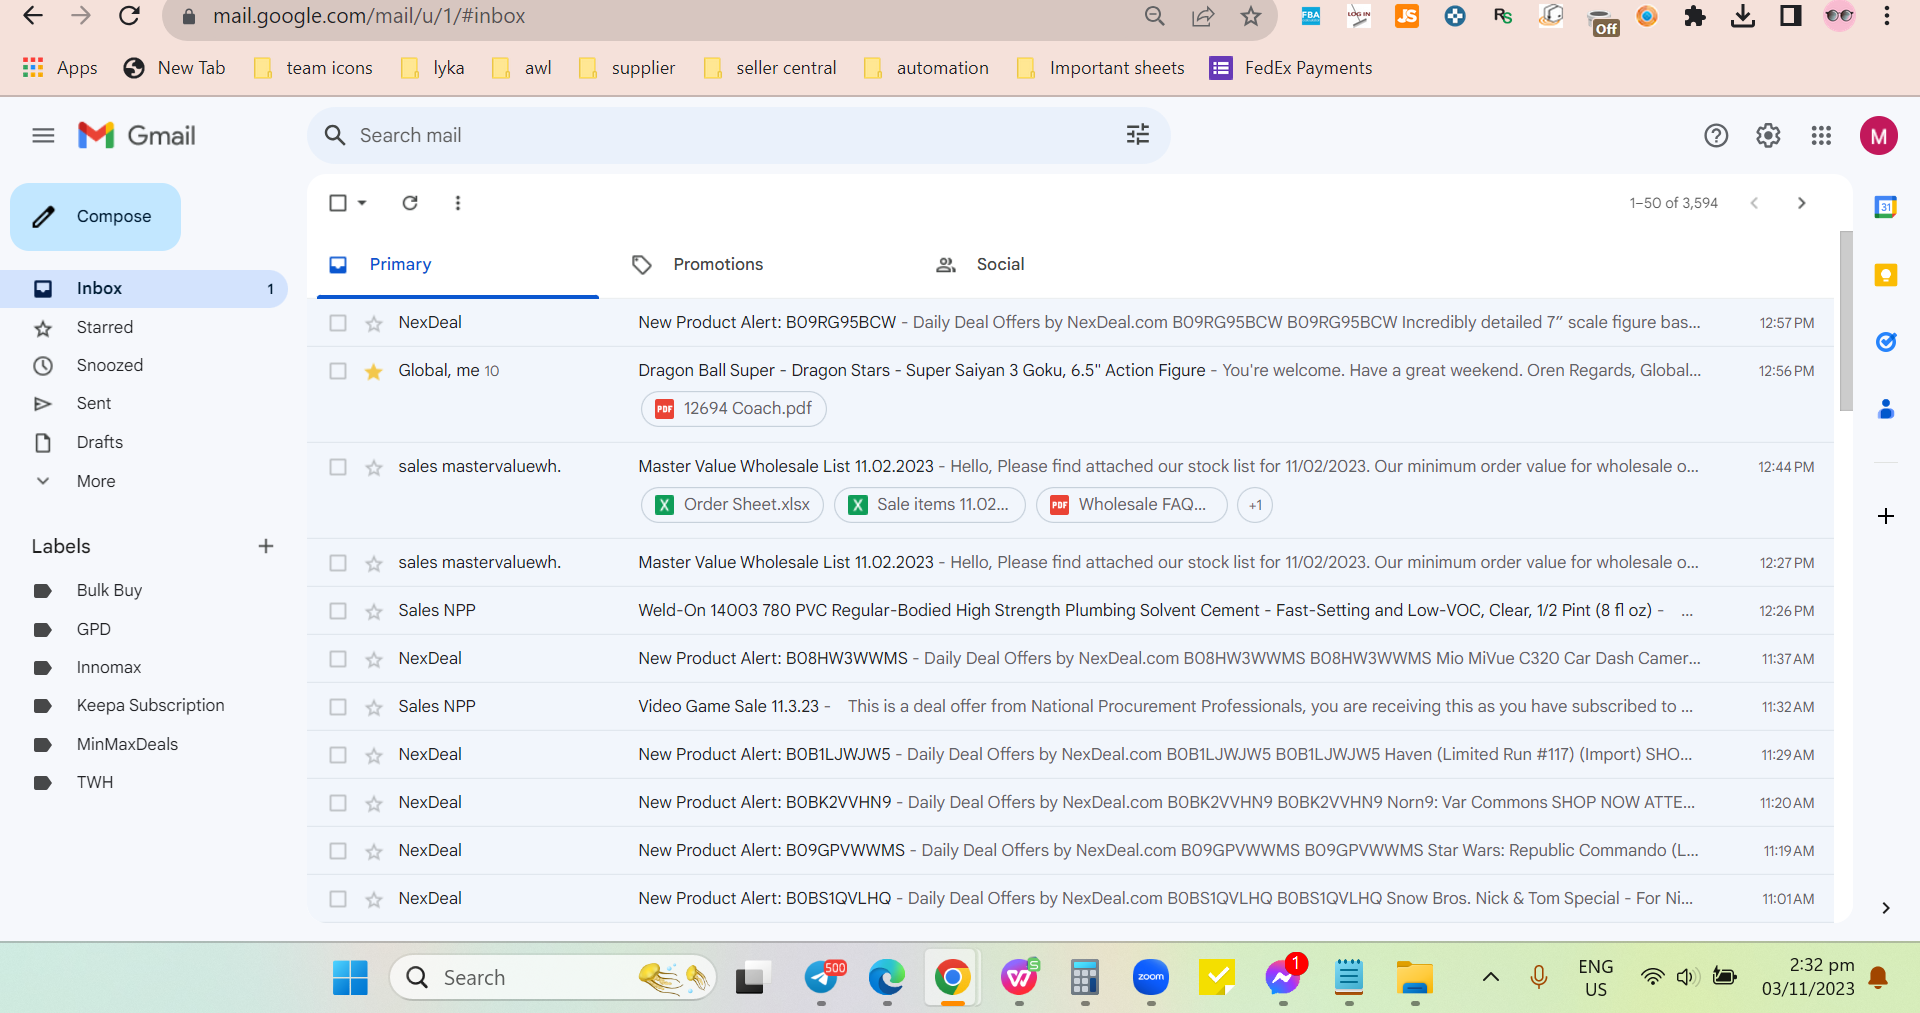1920x1013 pixels.
Task: Show the +1 additional attachment chip
Action: pos(1255,505)
